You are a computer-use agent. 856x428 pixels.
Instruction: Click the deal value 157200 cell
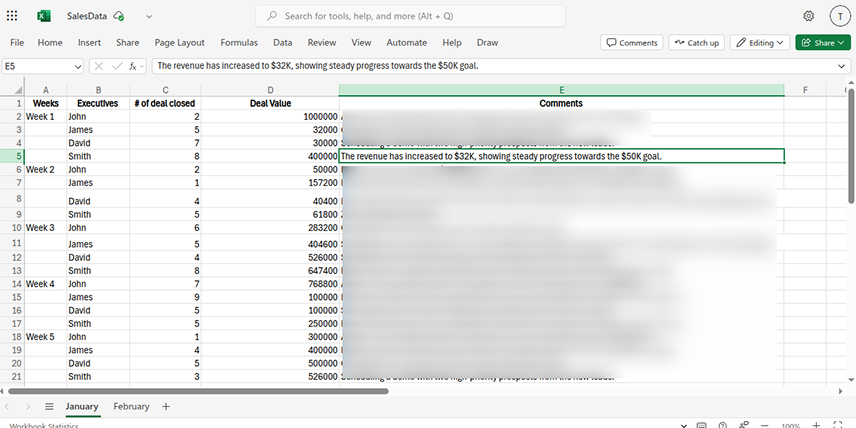coord(270,182)
